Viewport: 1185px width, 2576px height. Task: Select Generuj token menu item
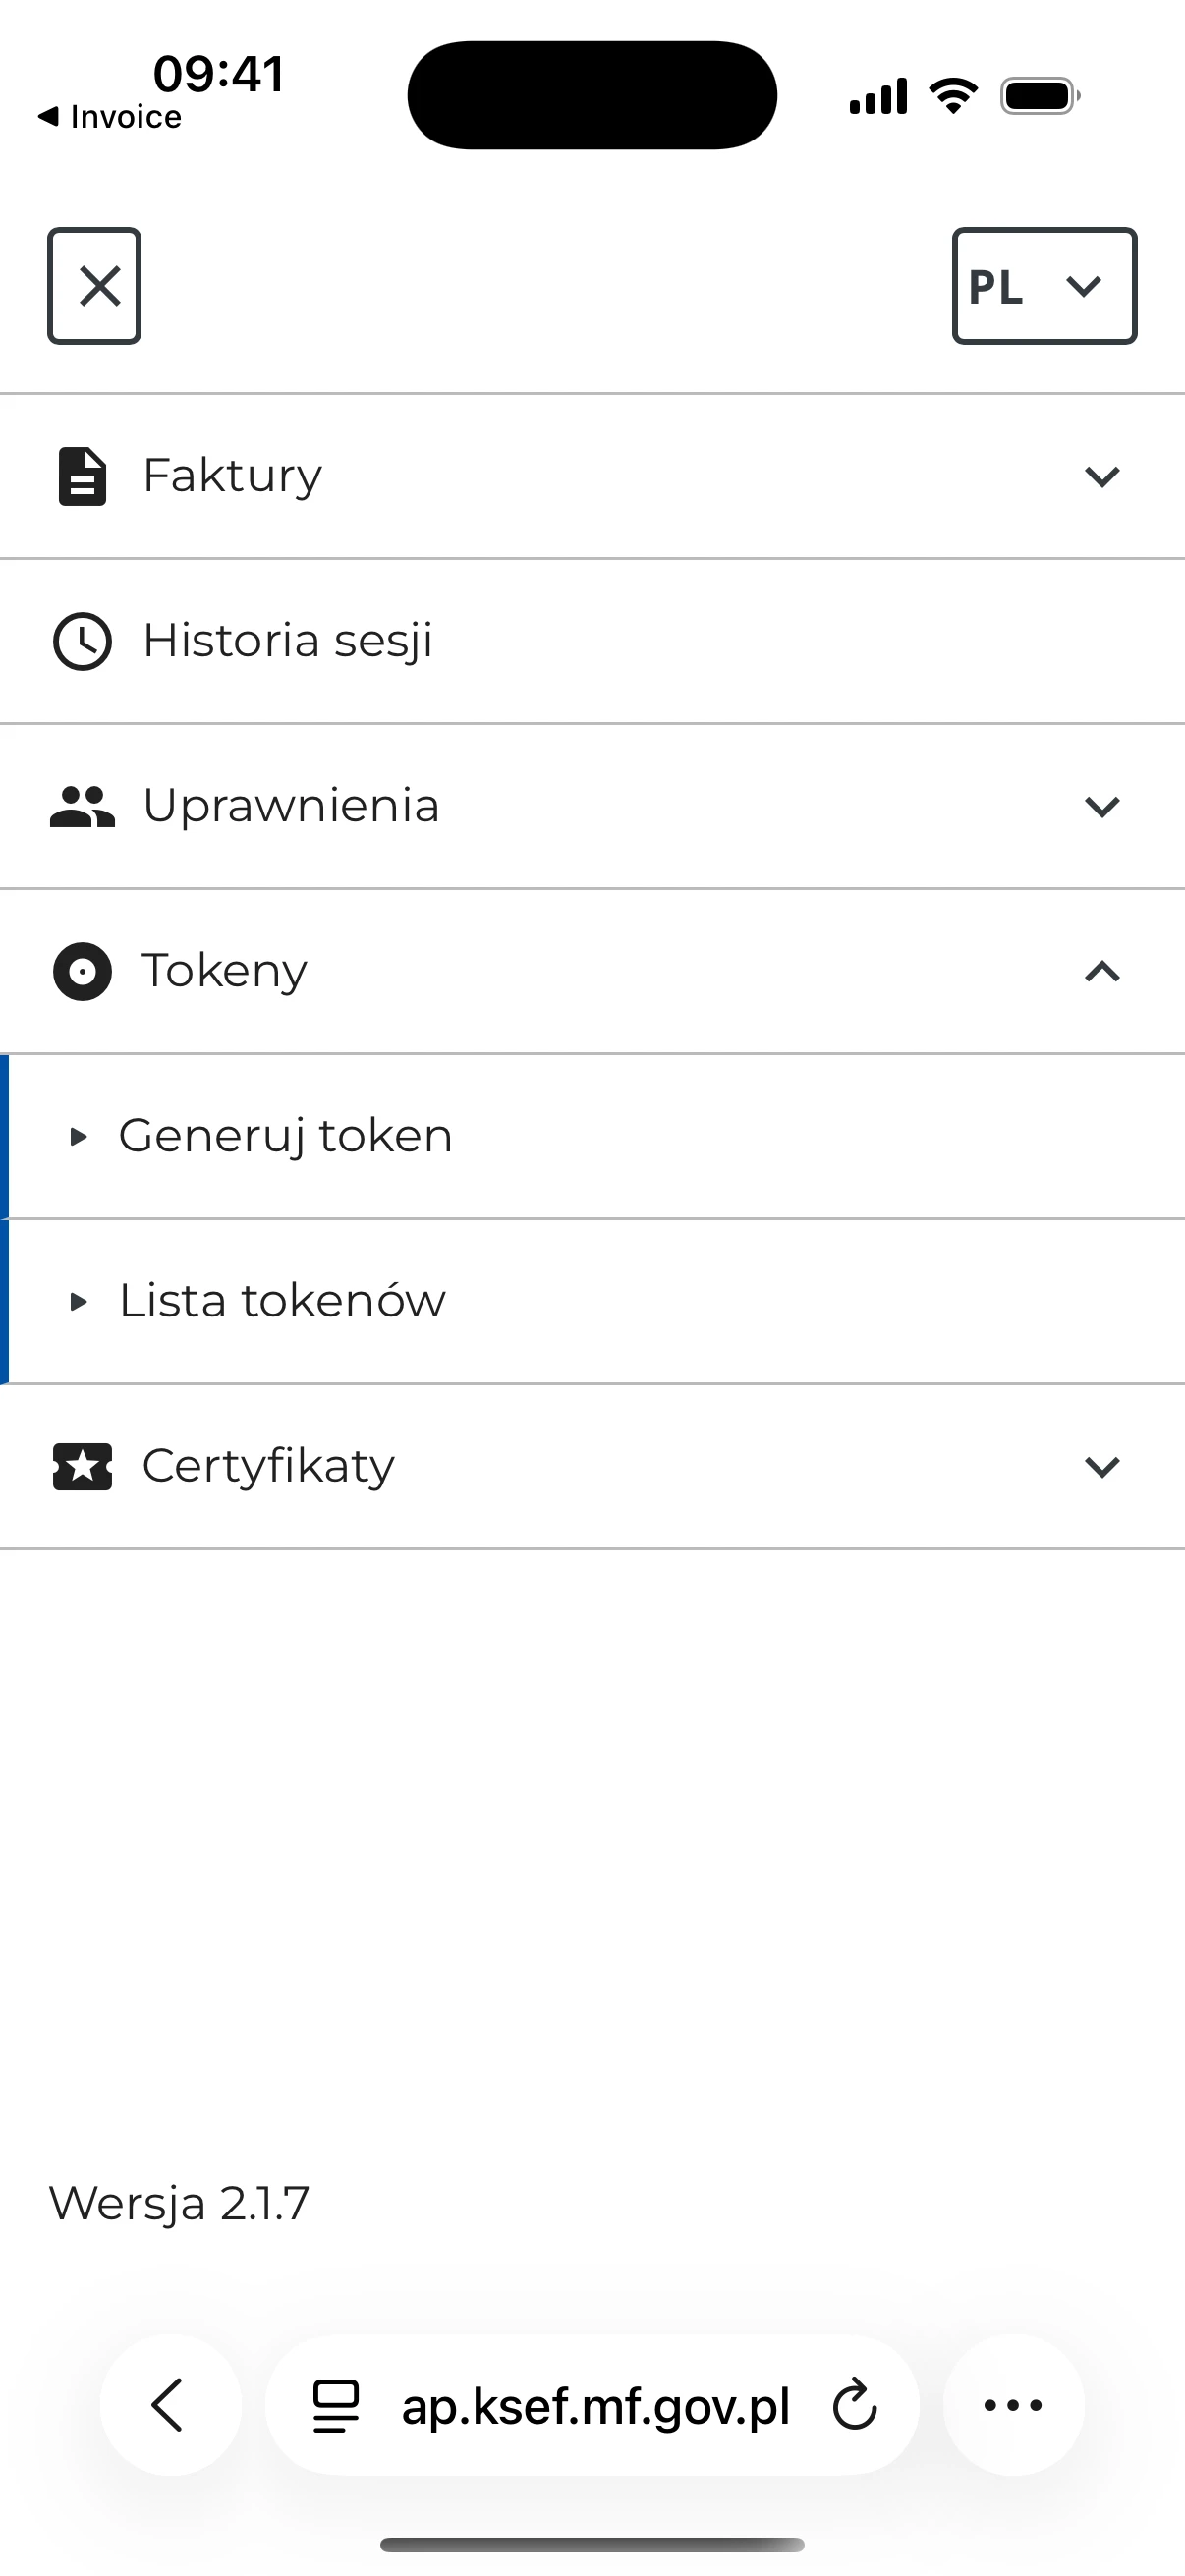pyautogui.click(x=285, y=1135)
